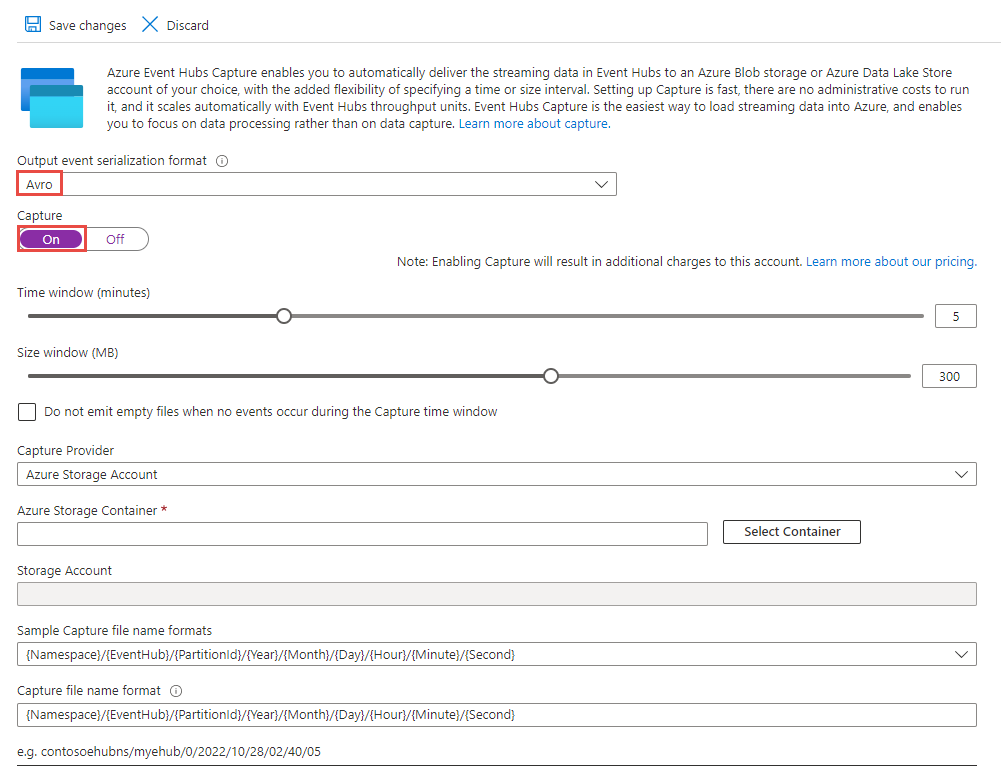Screen dimensions: 1001x783
Task: Click the Save changes command
Action: coord(75,24)
